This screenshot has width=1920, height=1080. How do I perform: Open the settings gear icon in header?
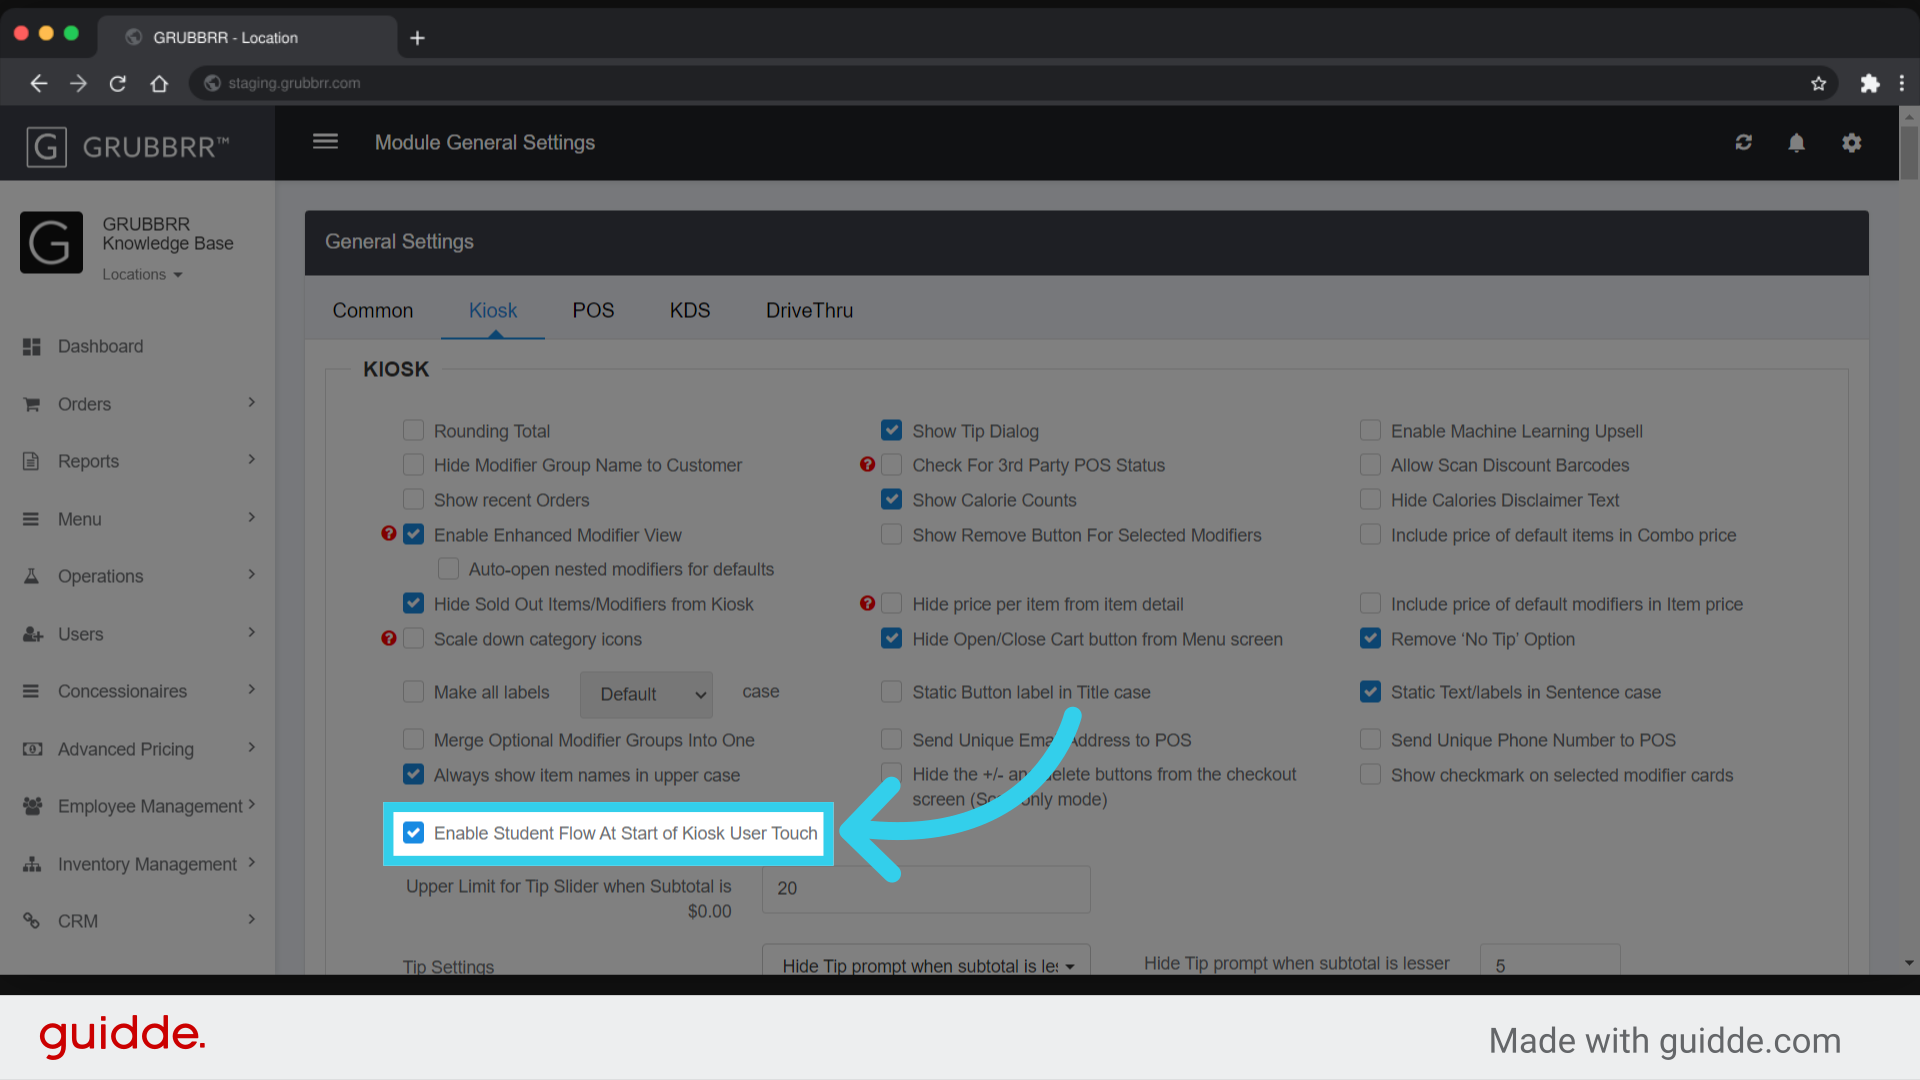(1851, 143)
